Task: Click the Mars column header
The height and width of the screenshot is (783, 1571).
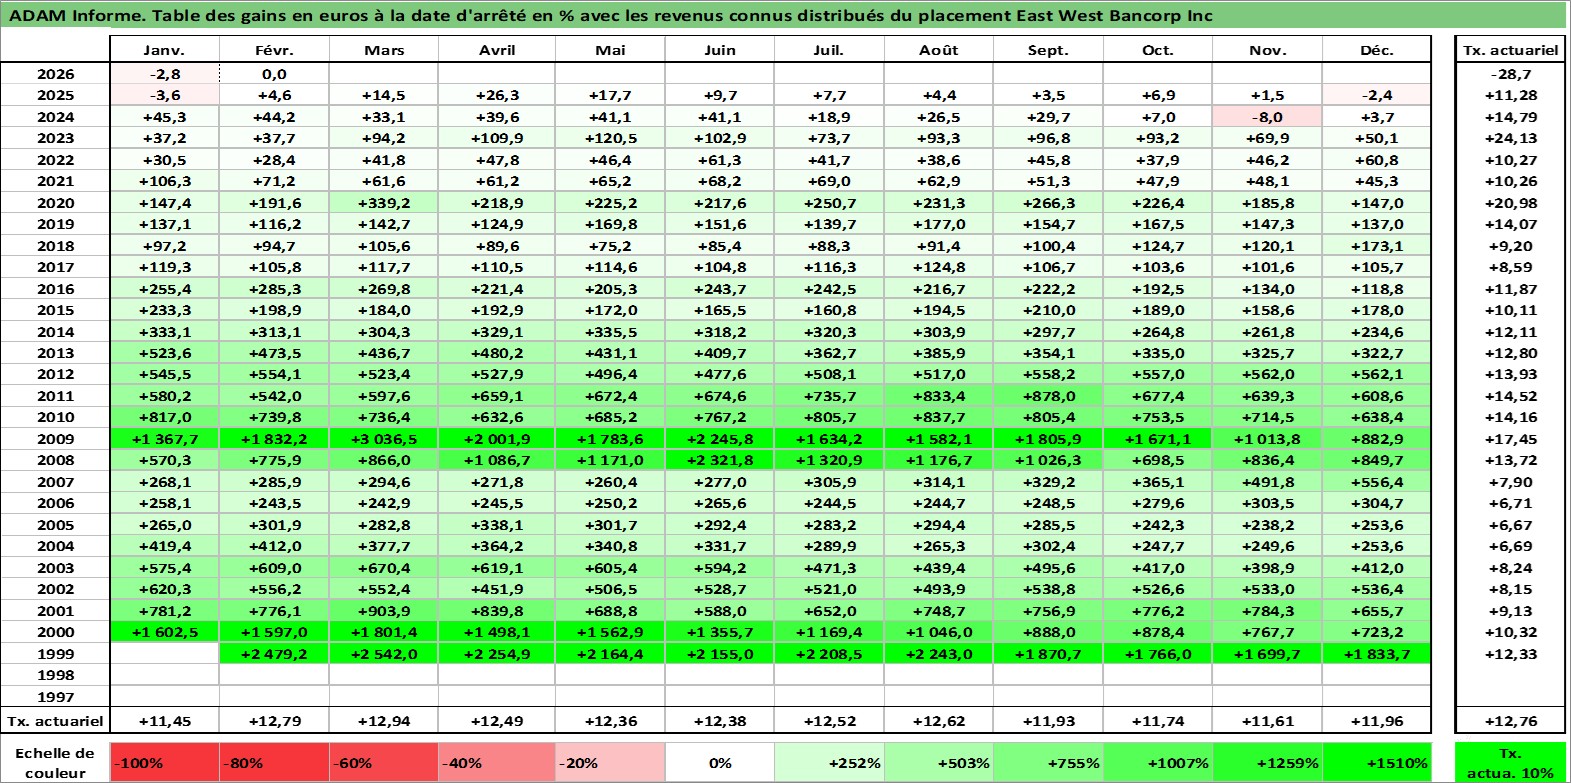Action: [384, 50]
